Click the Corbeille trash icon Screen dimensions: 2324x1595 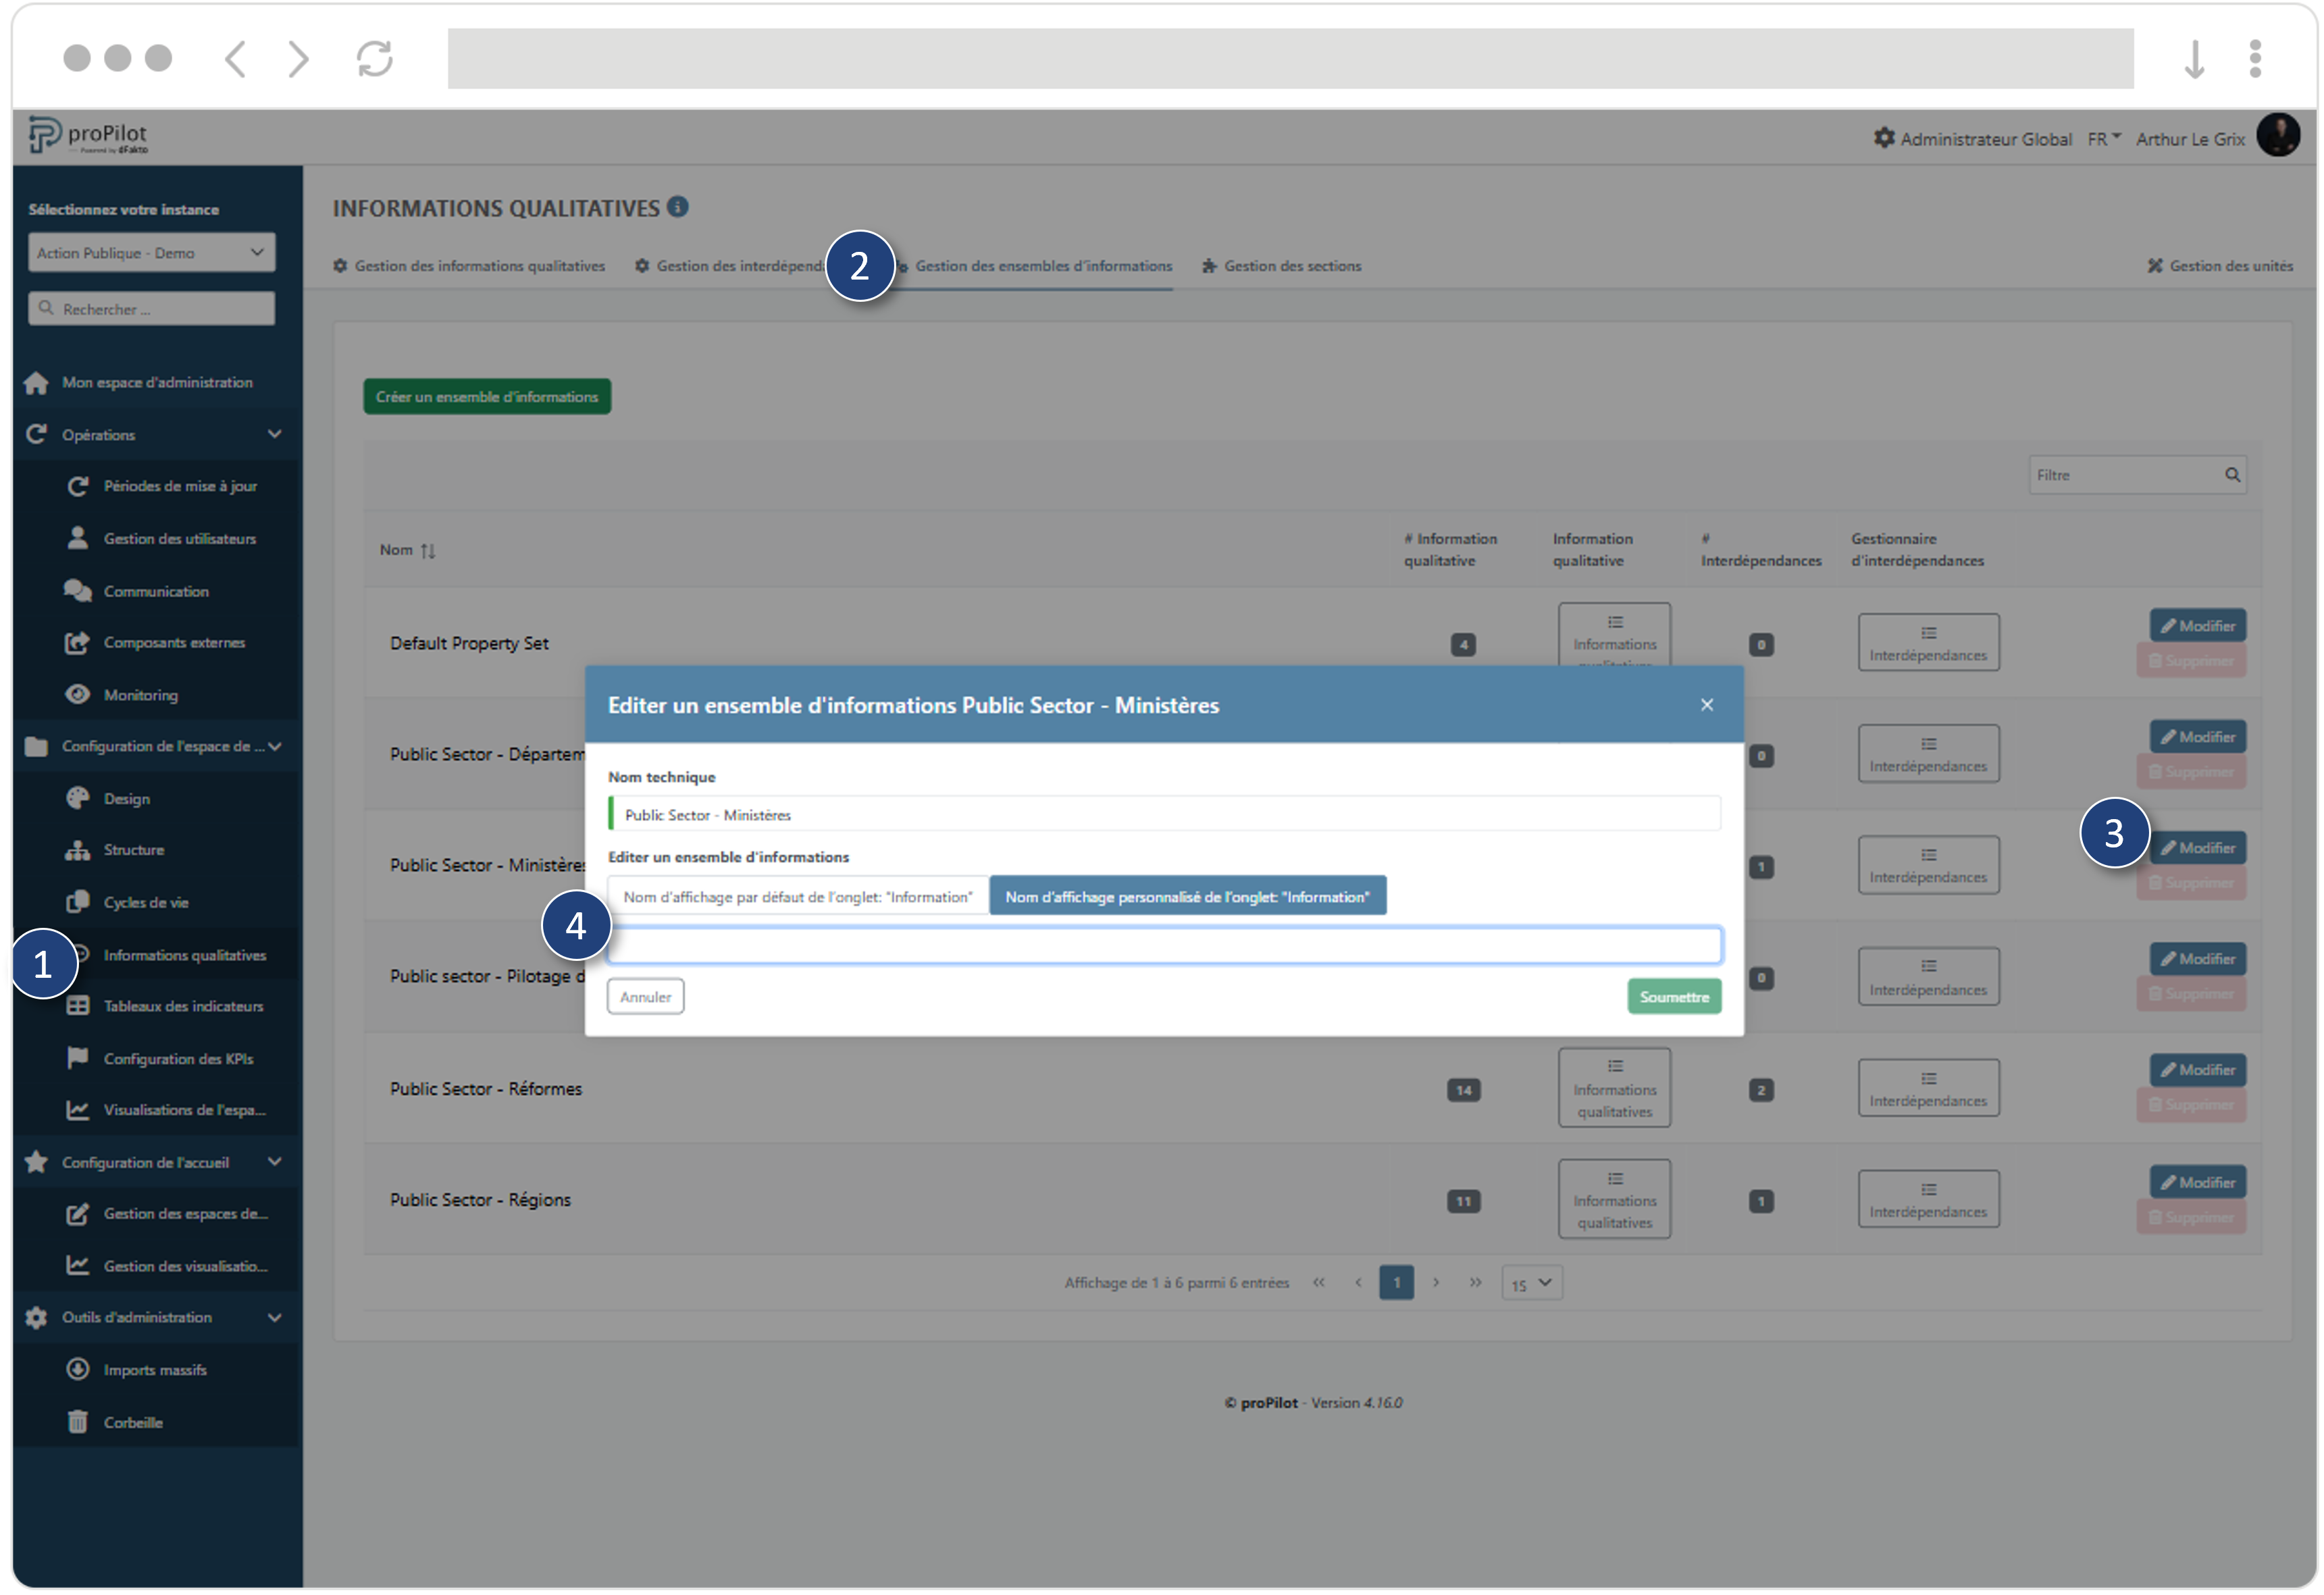(x=77, y=1421)
